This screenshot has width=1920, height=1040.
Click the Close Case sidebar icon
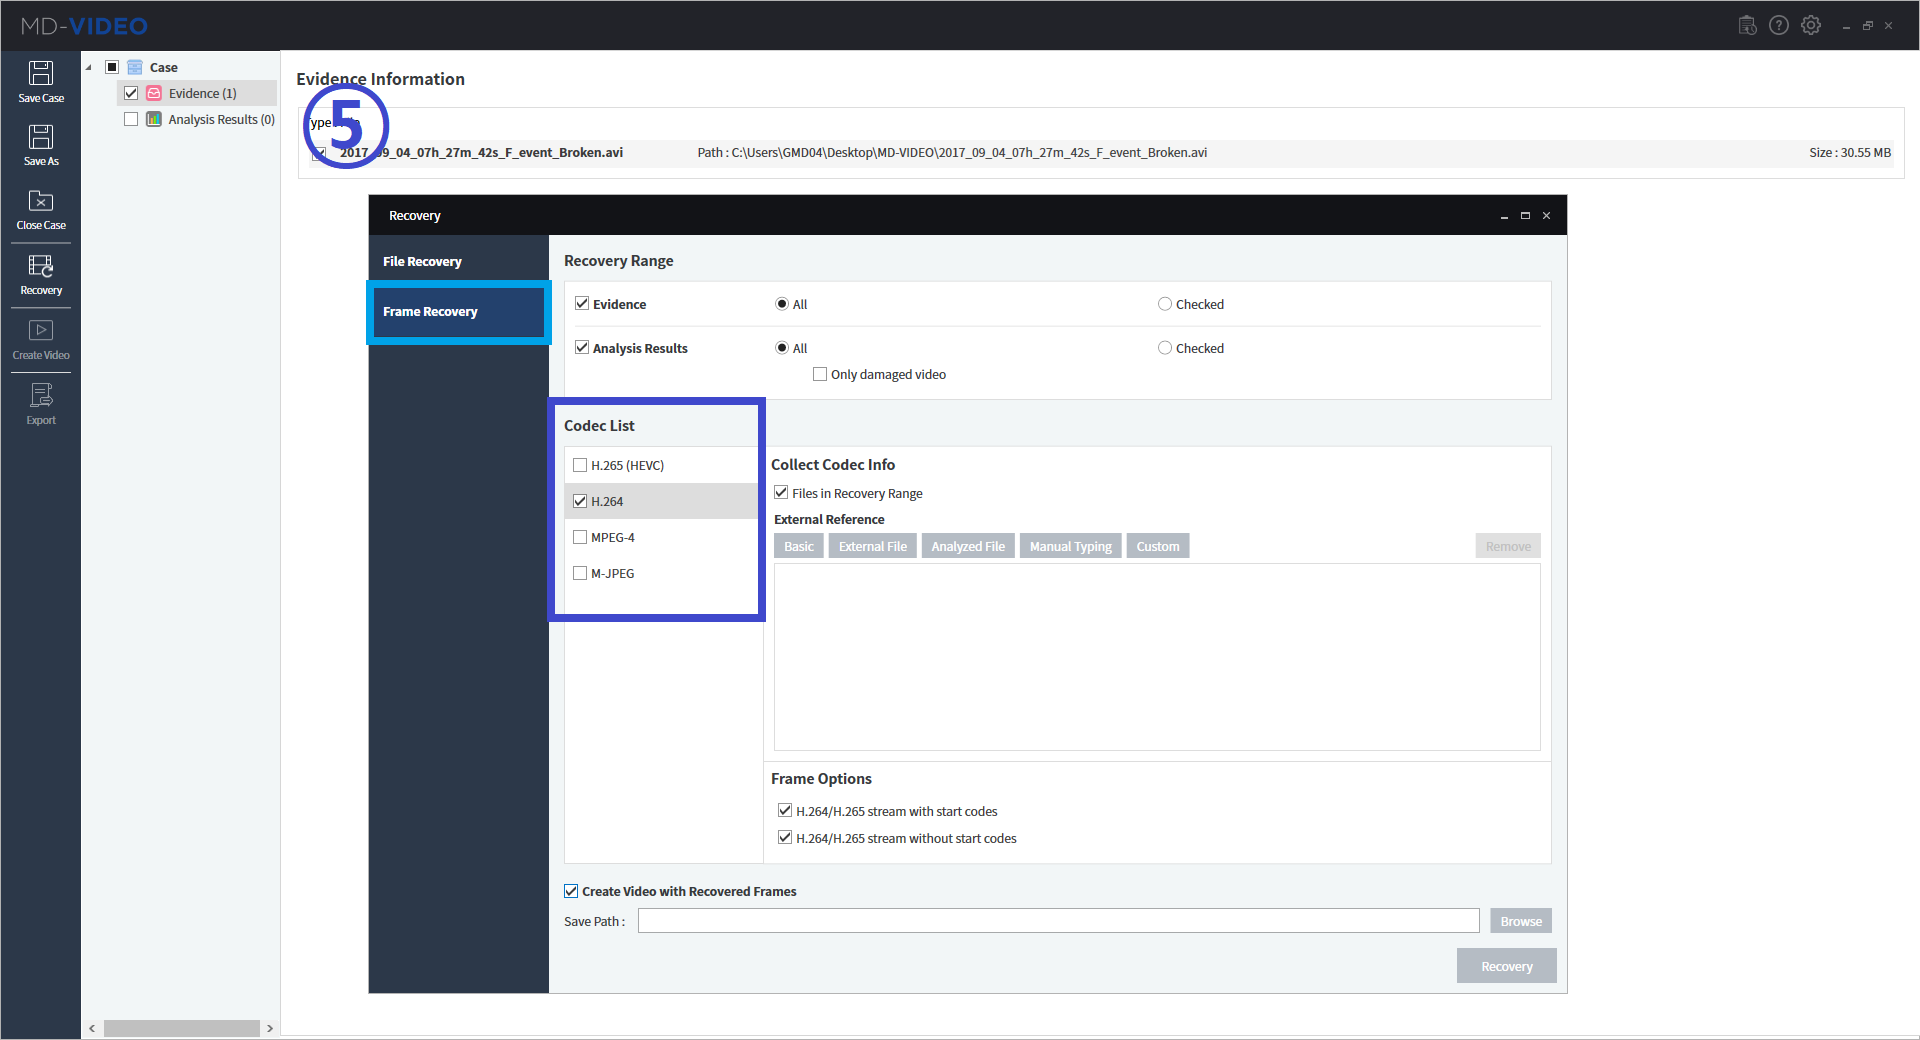point(40,208)
